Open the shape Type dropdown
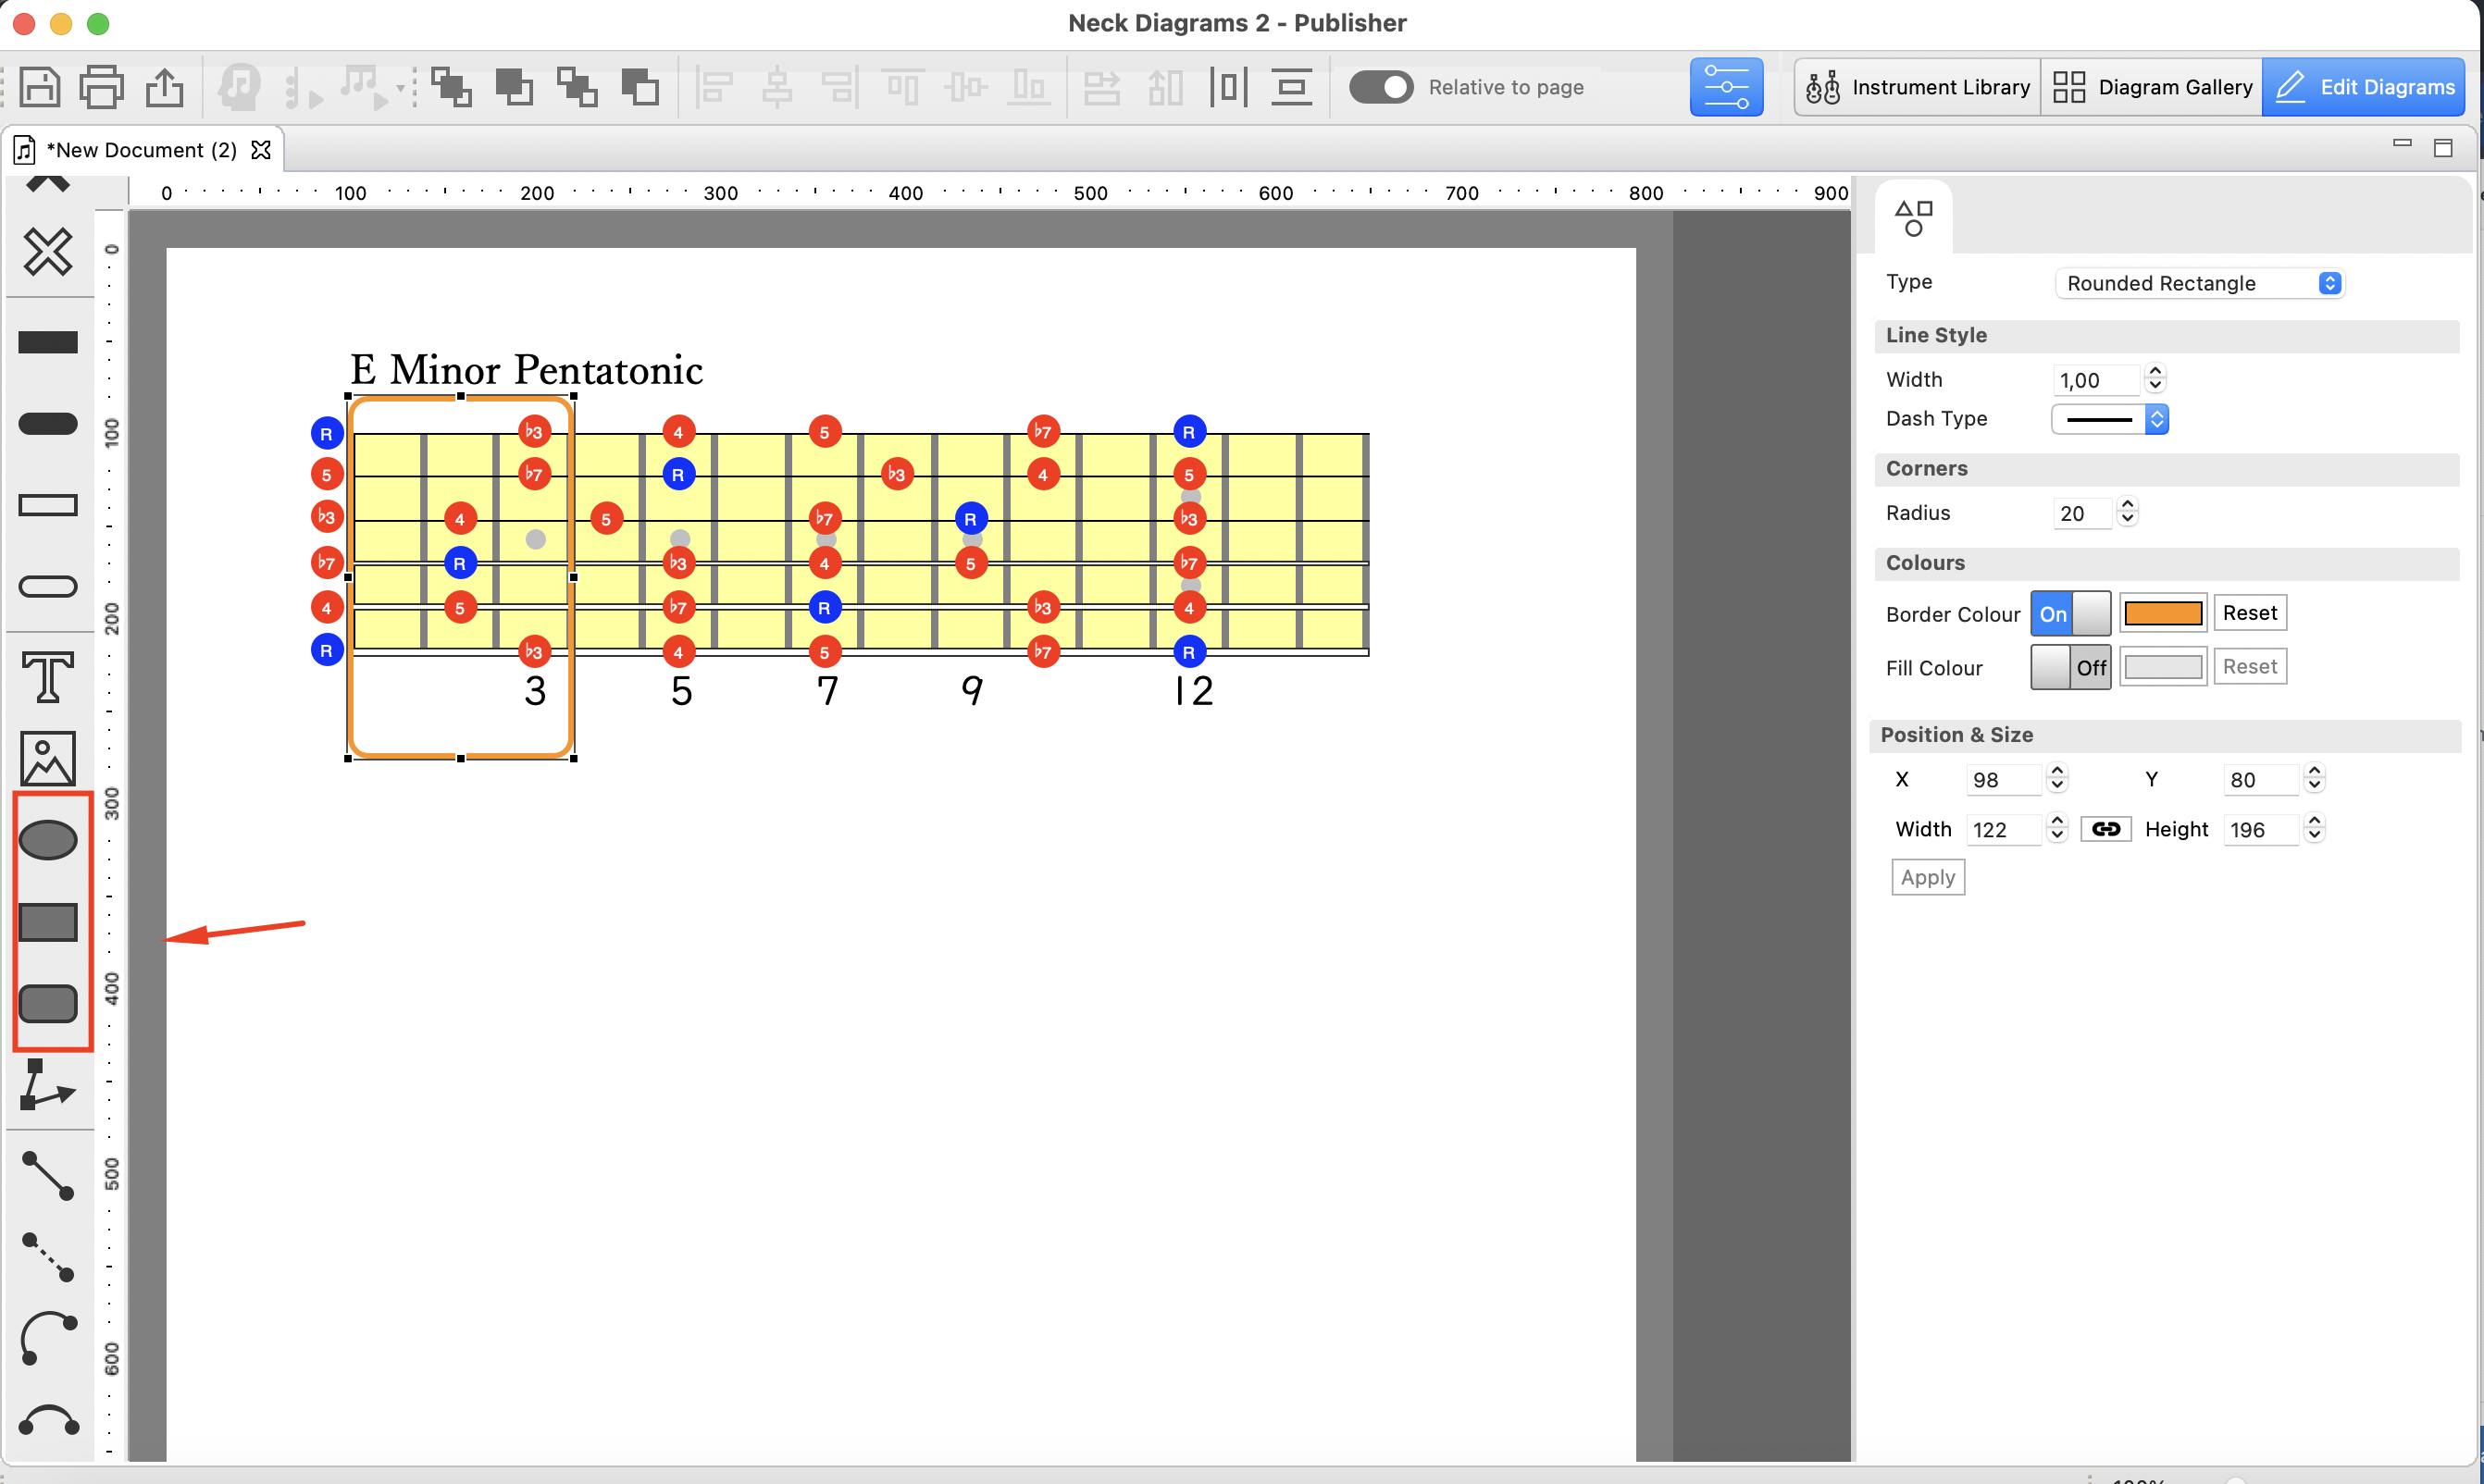The height and width of the screenshot is (1484, 2484). coord(2199,283)
